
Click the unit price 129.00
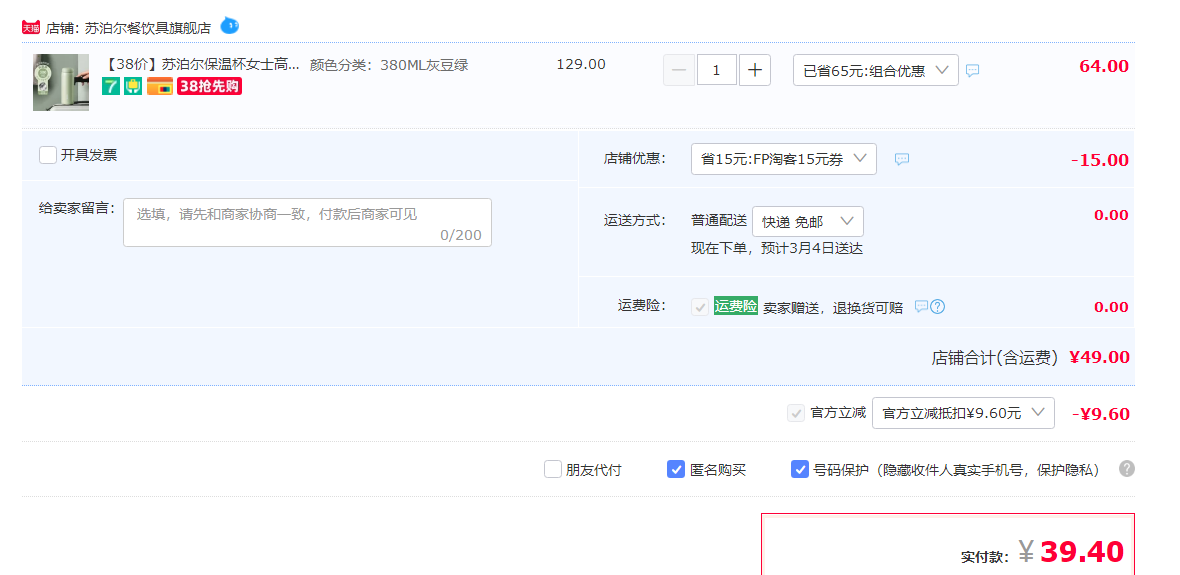point(581,64)
